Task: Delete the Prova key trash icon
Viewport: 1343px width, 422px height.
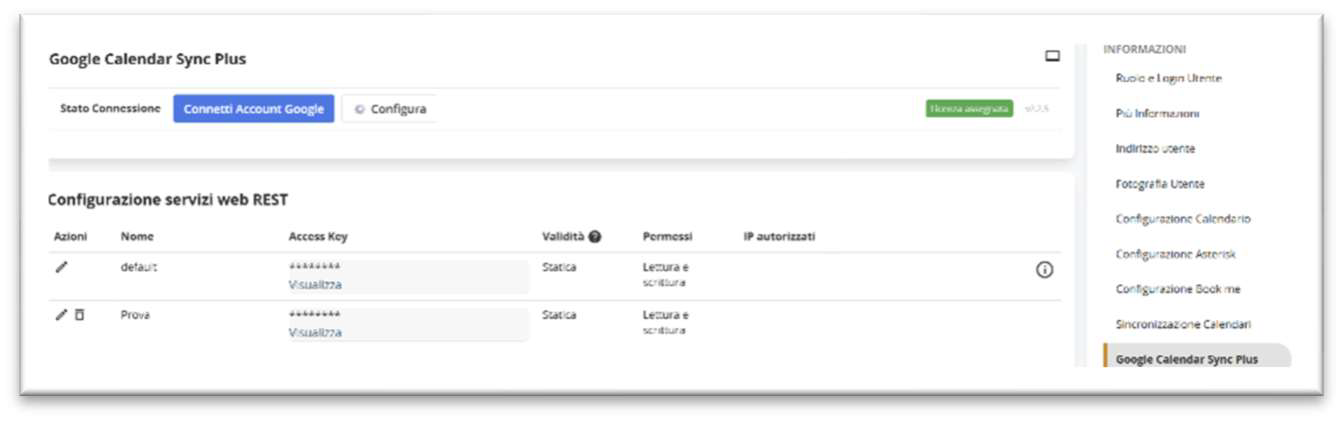Action: [x=79, y=315]
